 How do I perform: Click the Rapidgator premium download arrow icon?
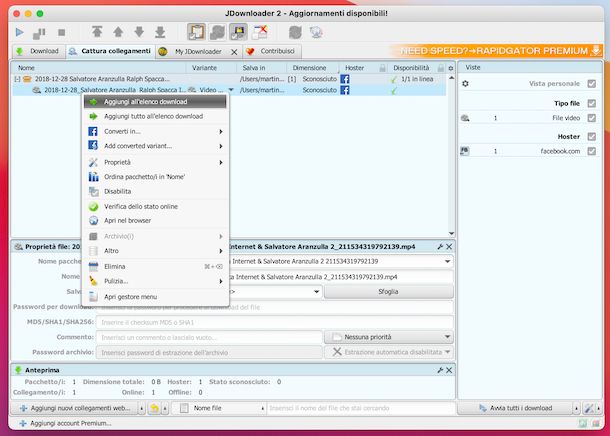(x=596, y=51)
